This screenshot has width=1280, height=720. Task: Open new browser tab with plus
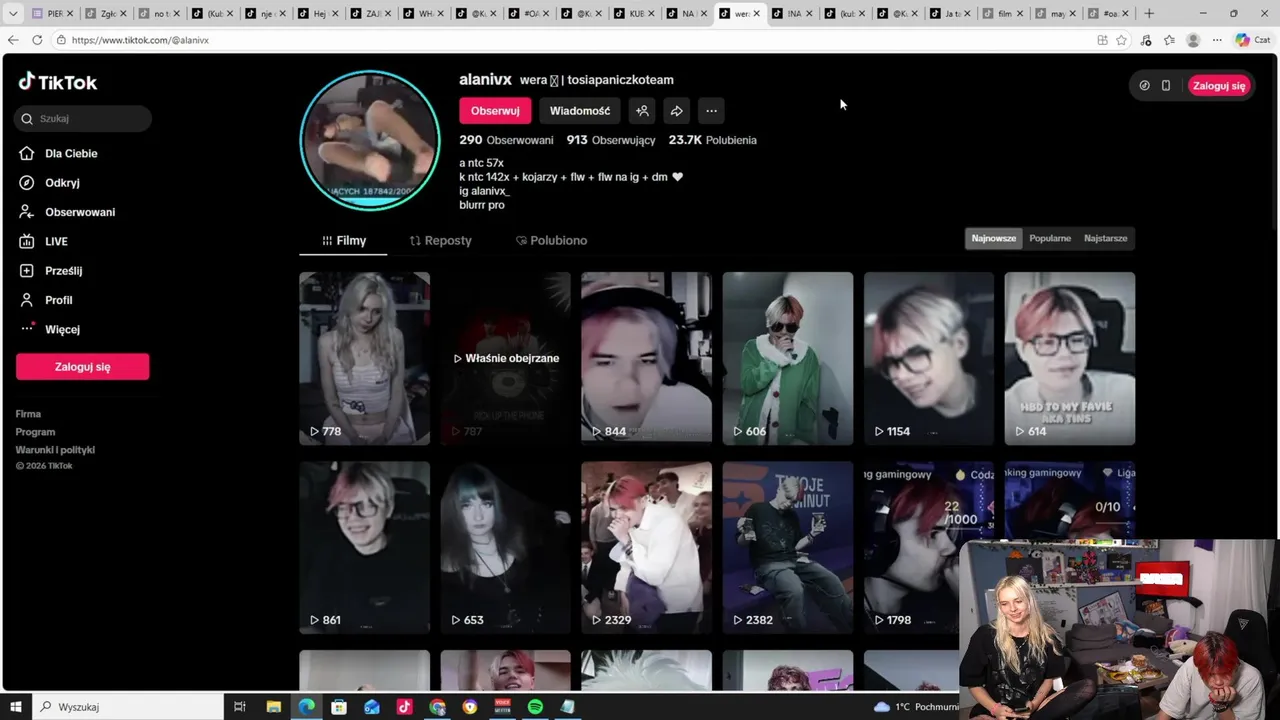pyautogui.click(x=1148, y=13)
